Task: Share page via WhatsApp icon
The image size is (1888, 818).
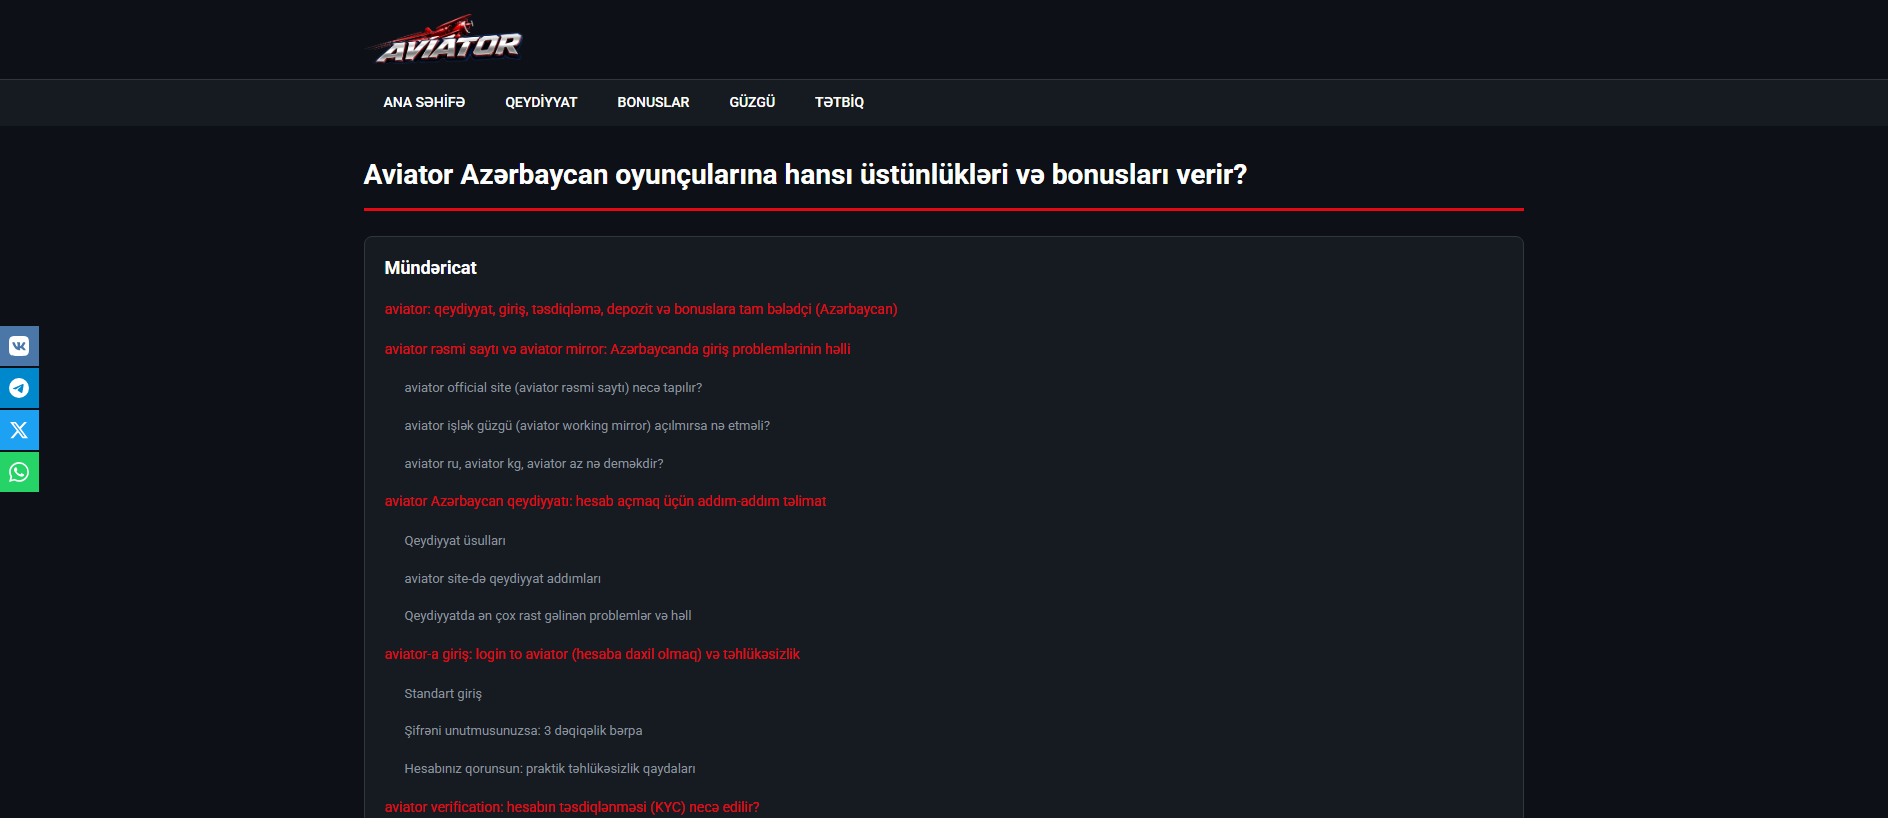Action: pyautogui.click(x=19, y=472)
